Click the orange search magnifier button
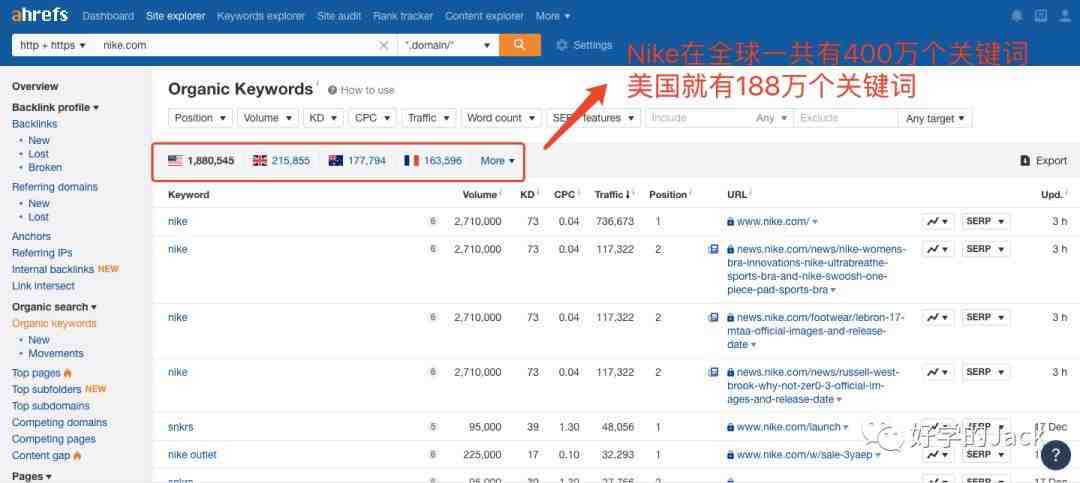1080x483 pixels. tap(519, 45)
